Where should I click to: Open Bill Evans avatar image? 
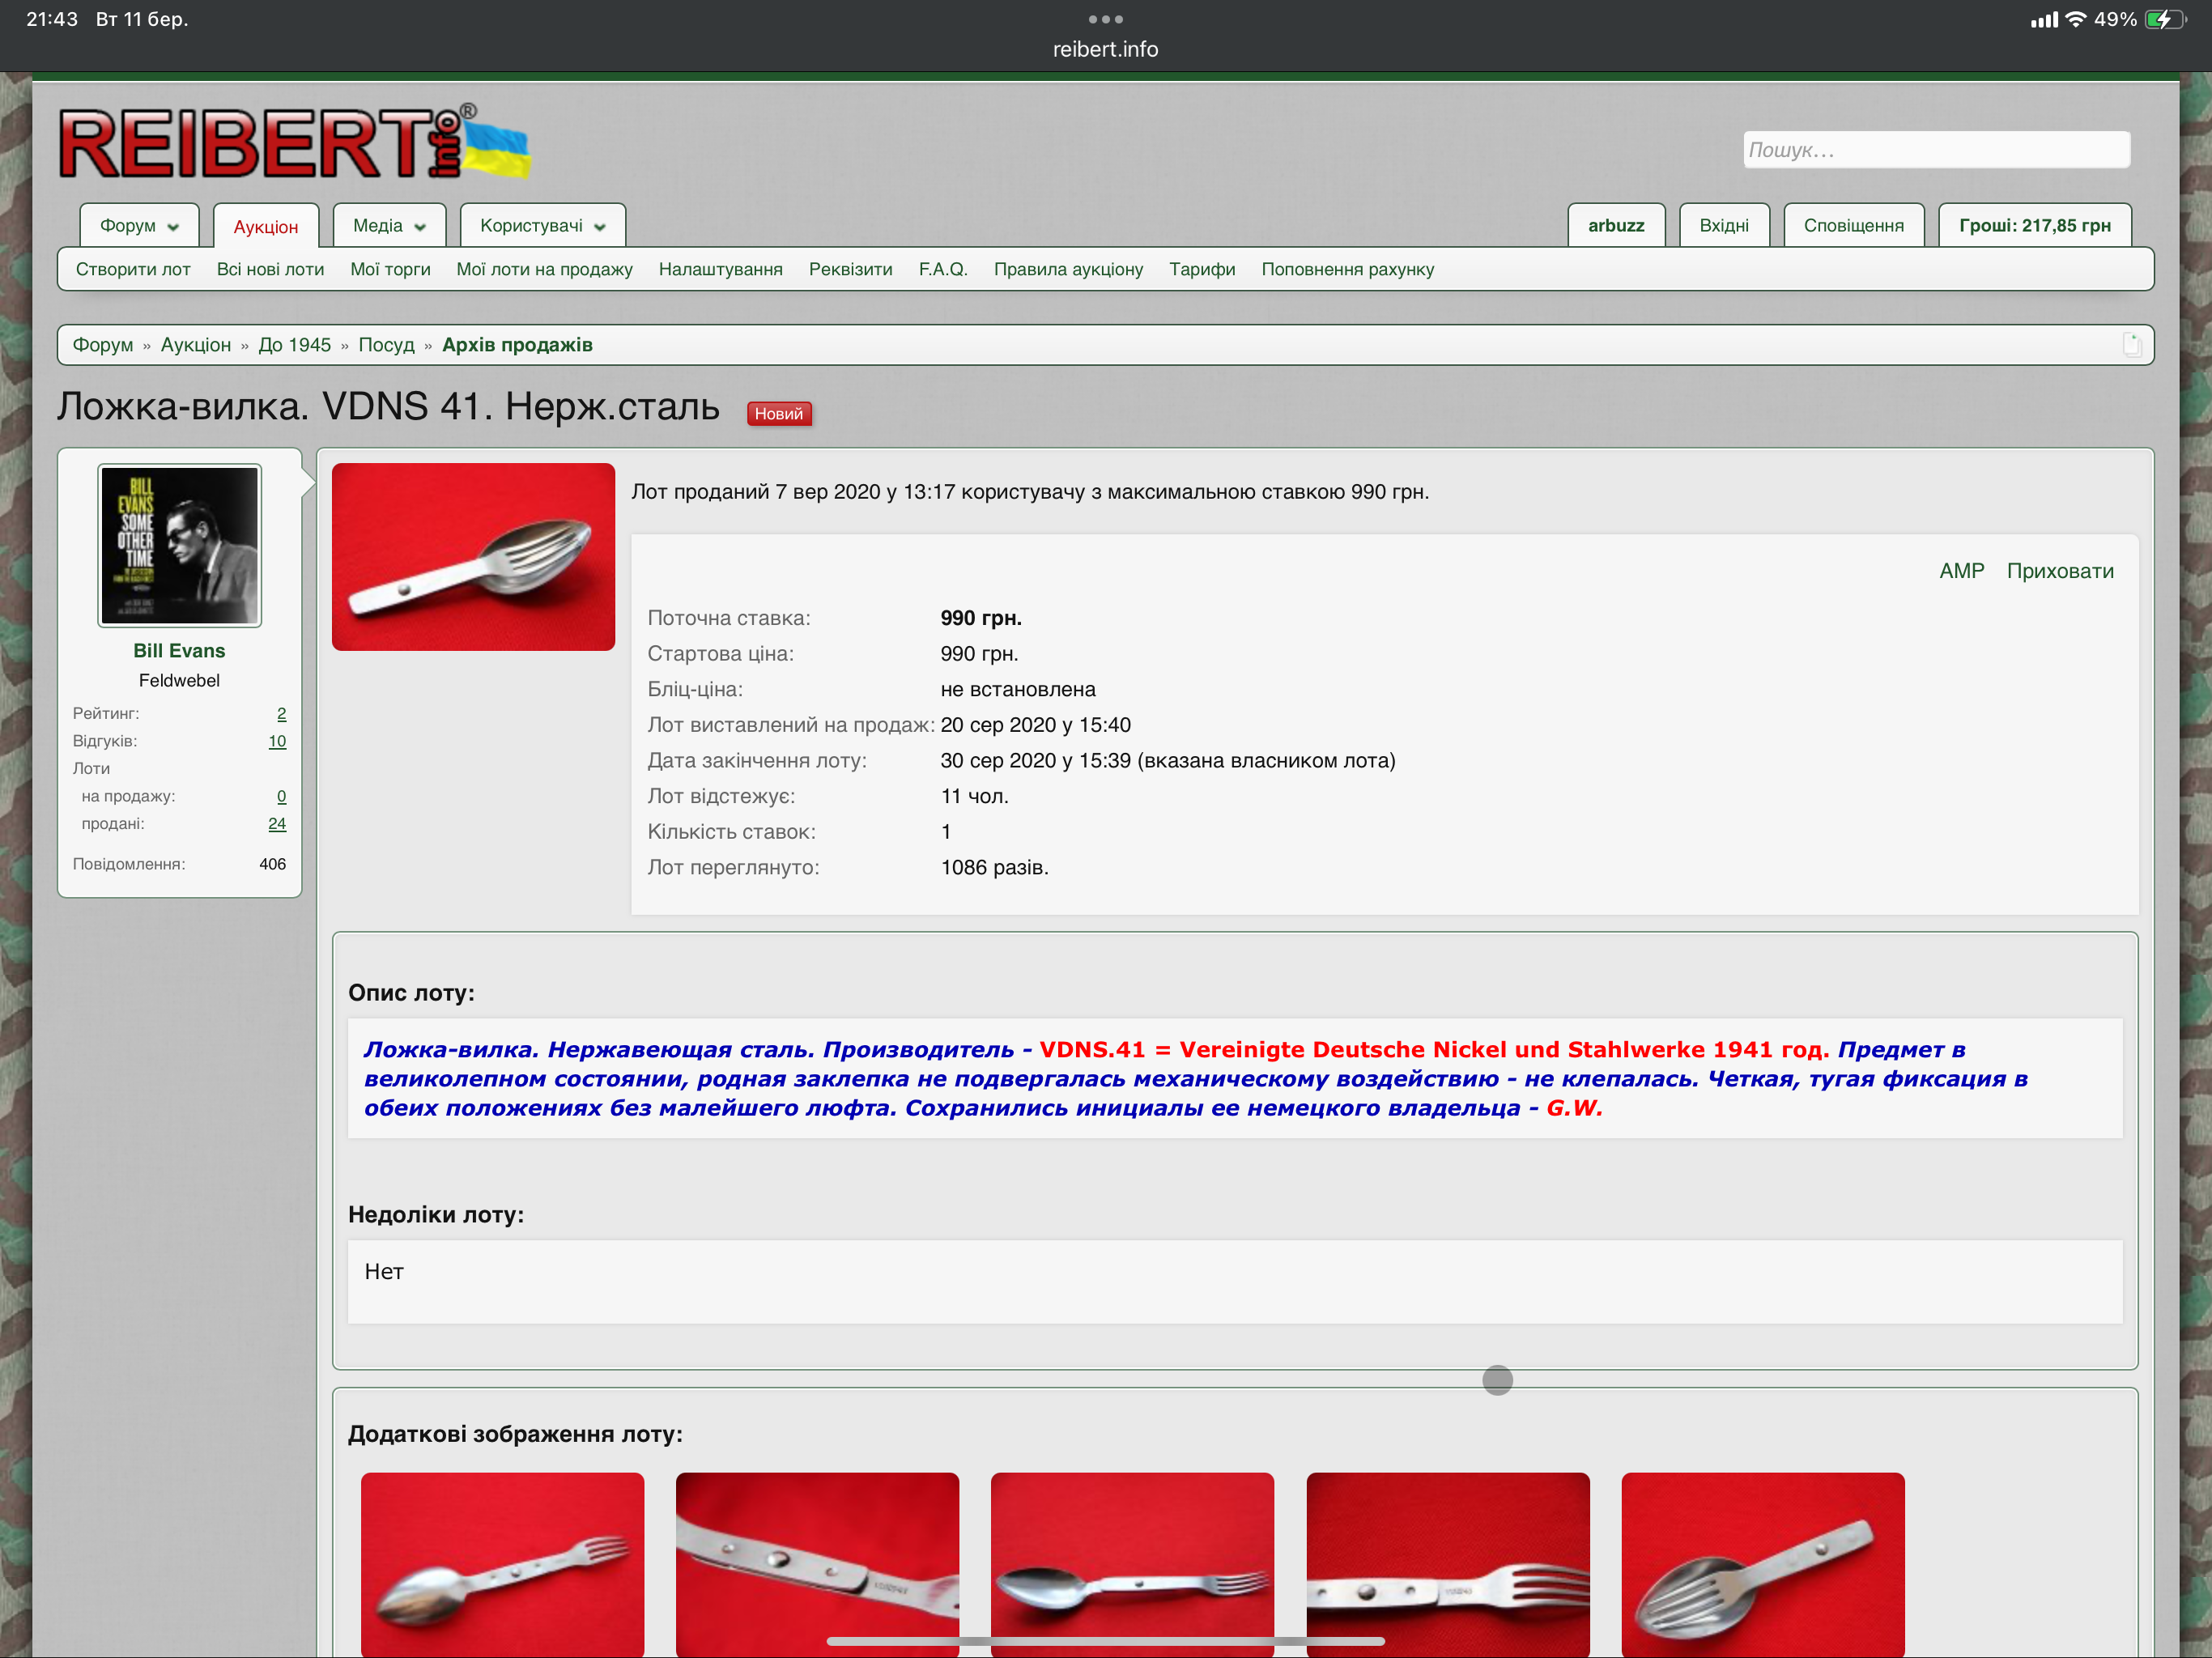click(180, 546)
